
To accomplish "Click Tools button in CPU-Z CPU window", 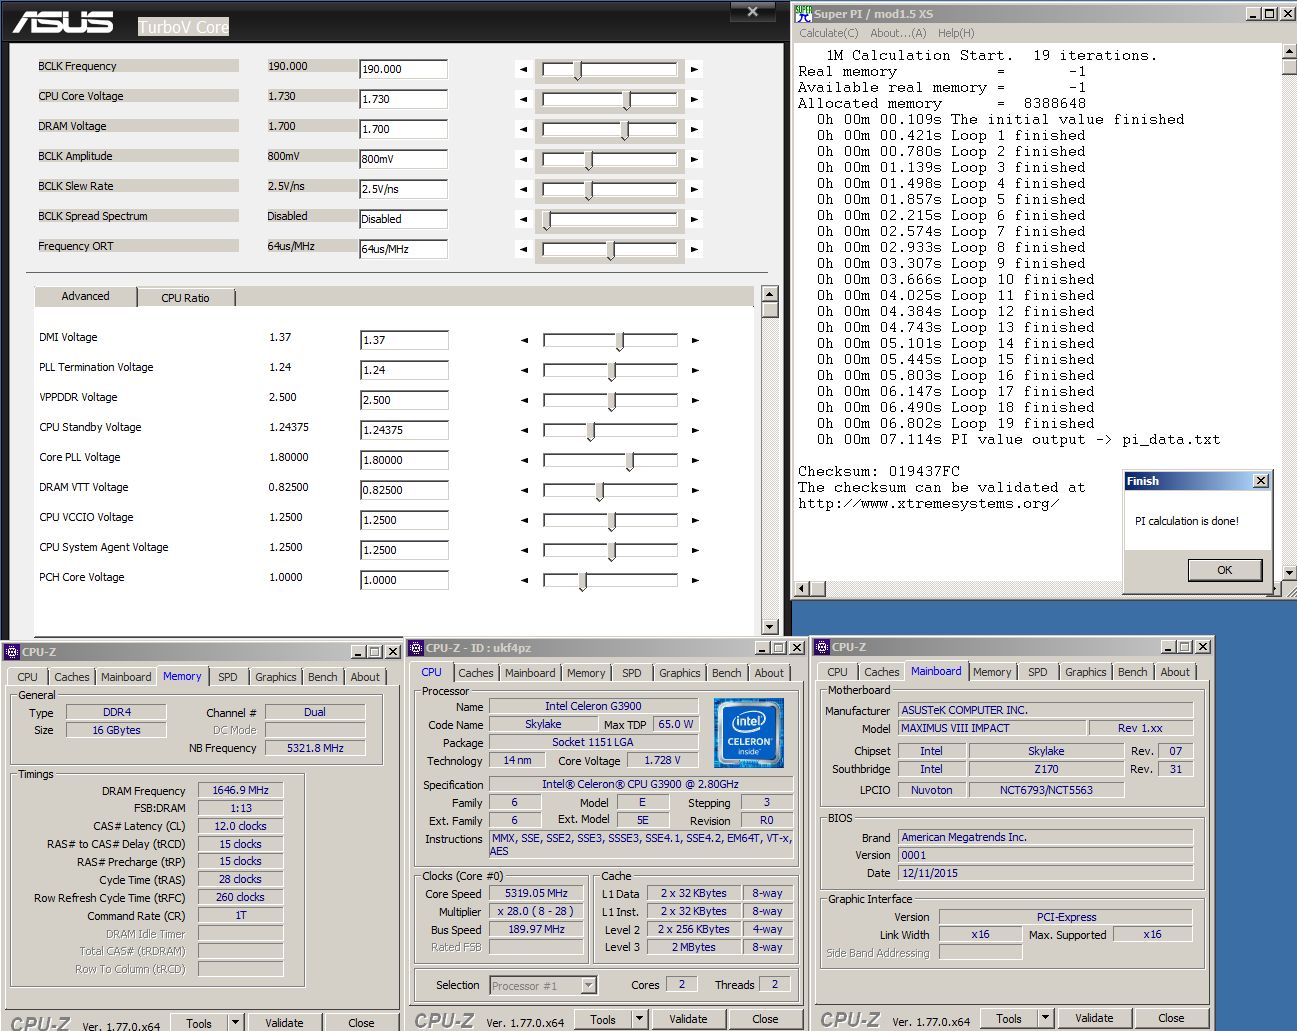I will [603, 1019].
